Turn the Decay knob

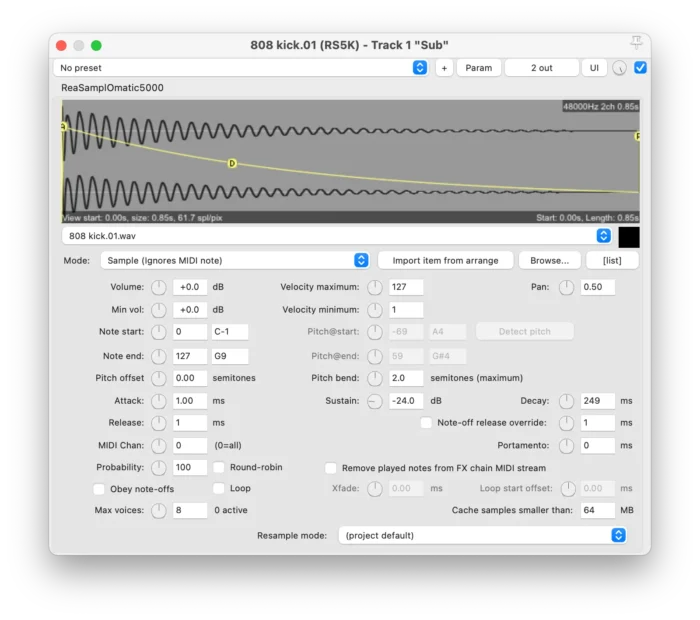click(567, 401)
